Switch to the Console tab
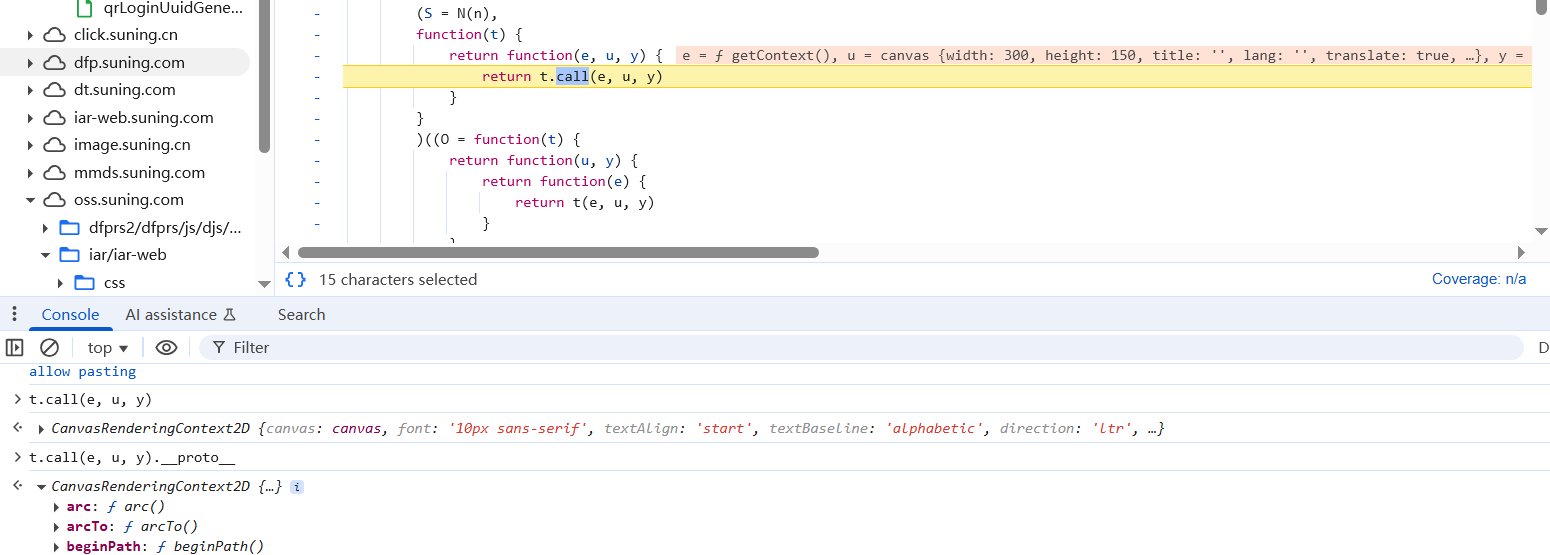 (70, 314)
